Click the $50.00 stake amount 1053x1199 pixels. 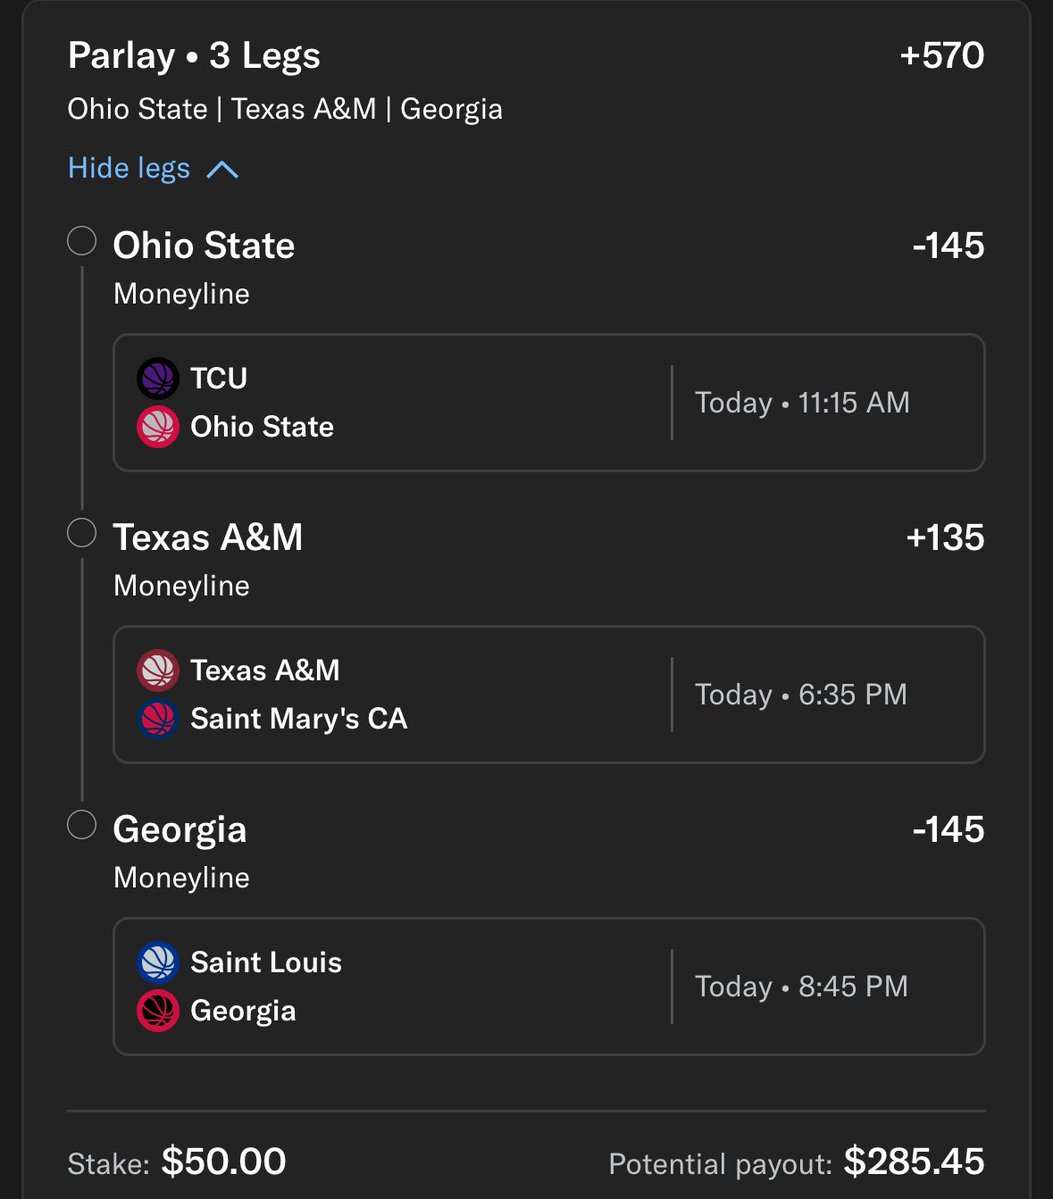(x=224, y=1162)
